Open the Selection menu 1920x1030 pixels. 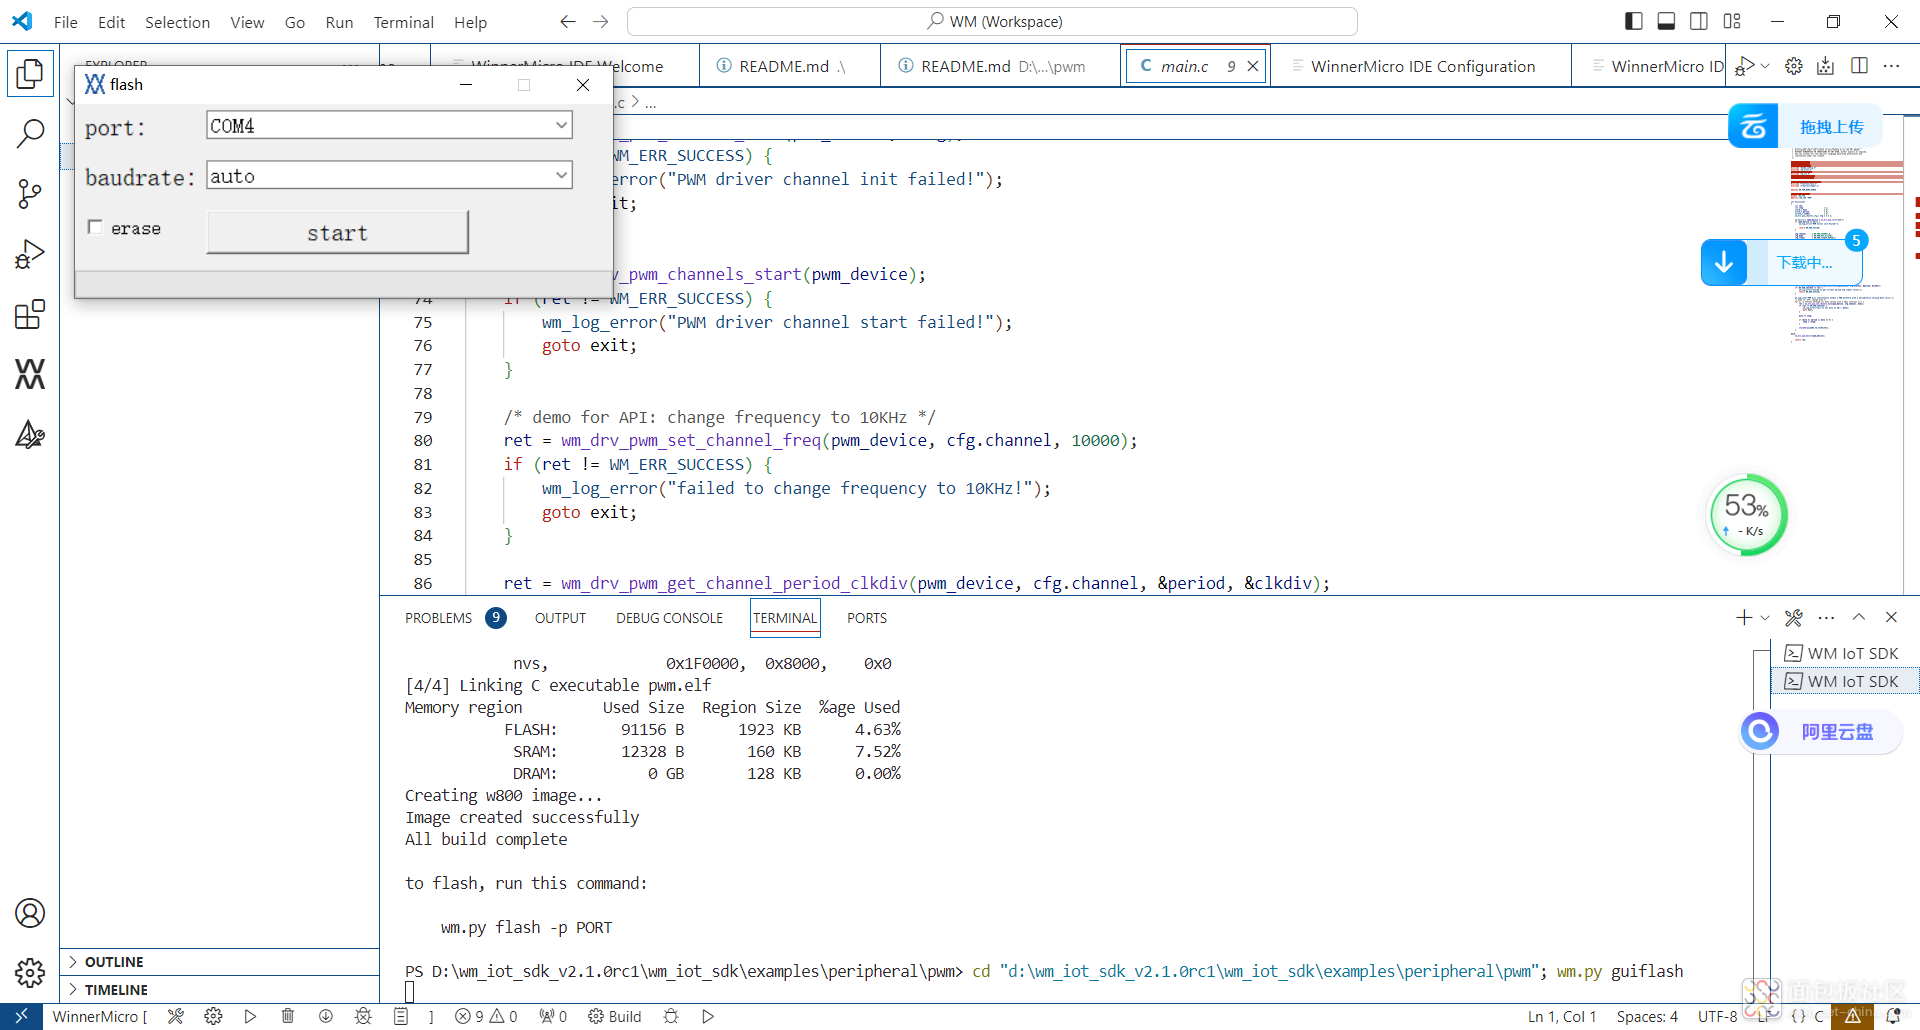(177, 22)
